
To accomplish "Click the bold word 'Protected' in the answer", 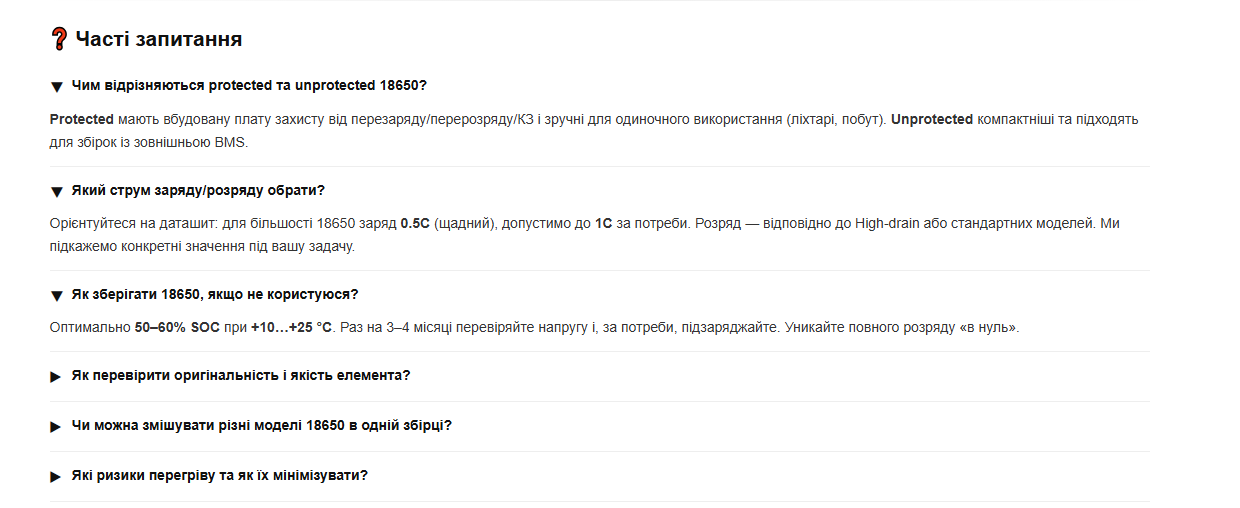I will (x=82, y=119).
